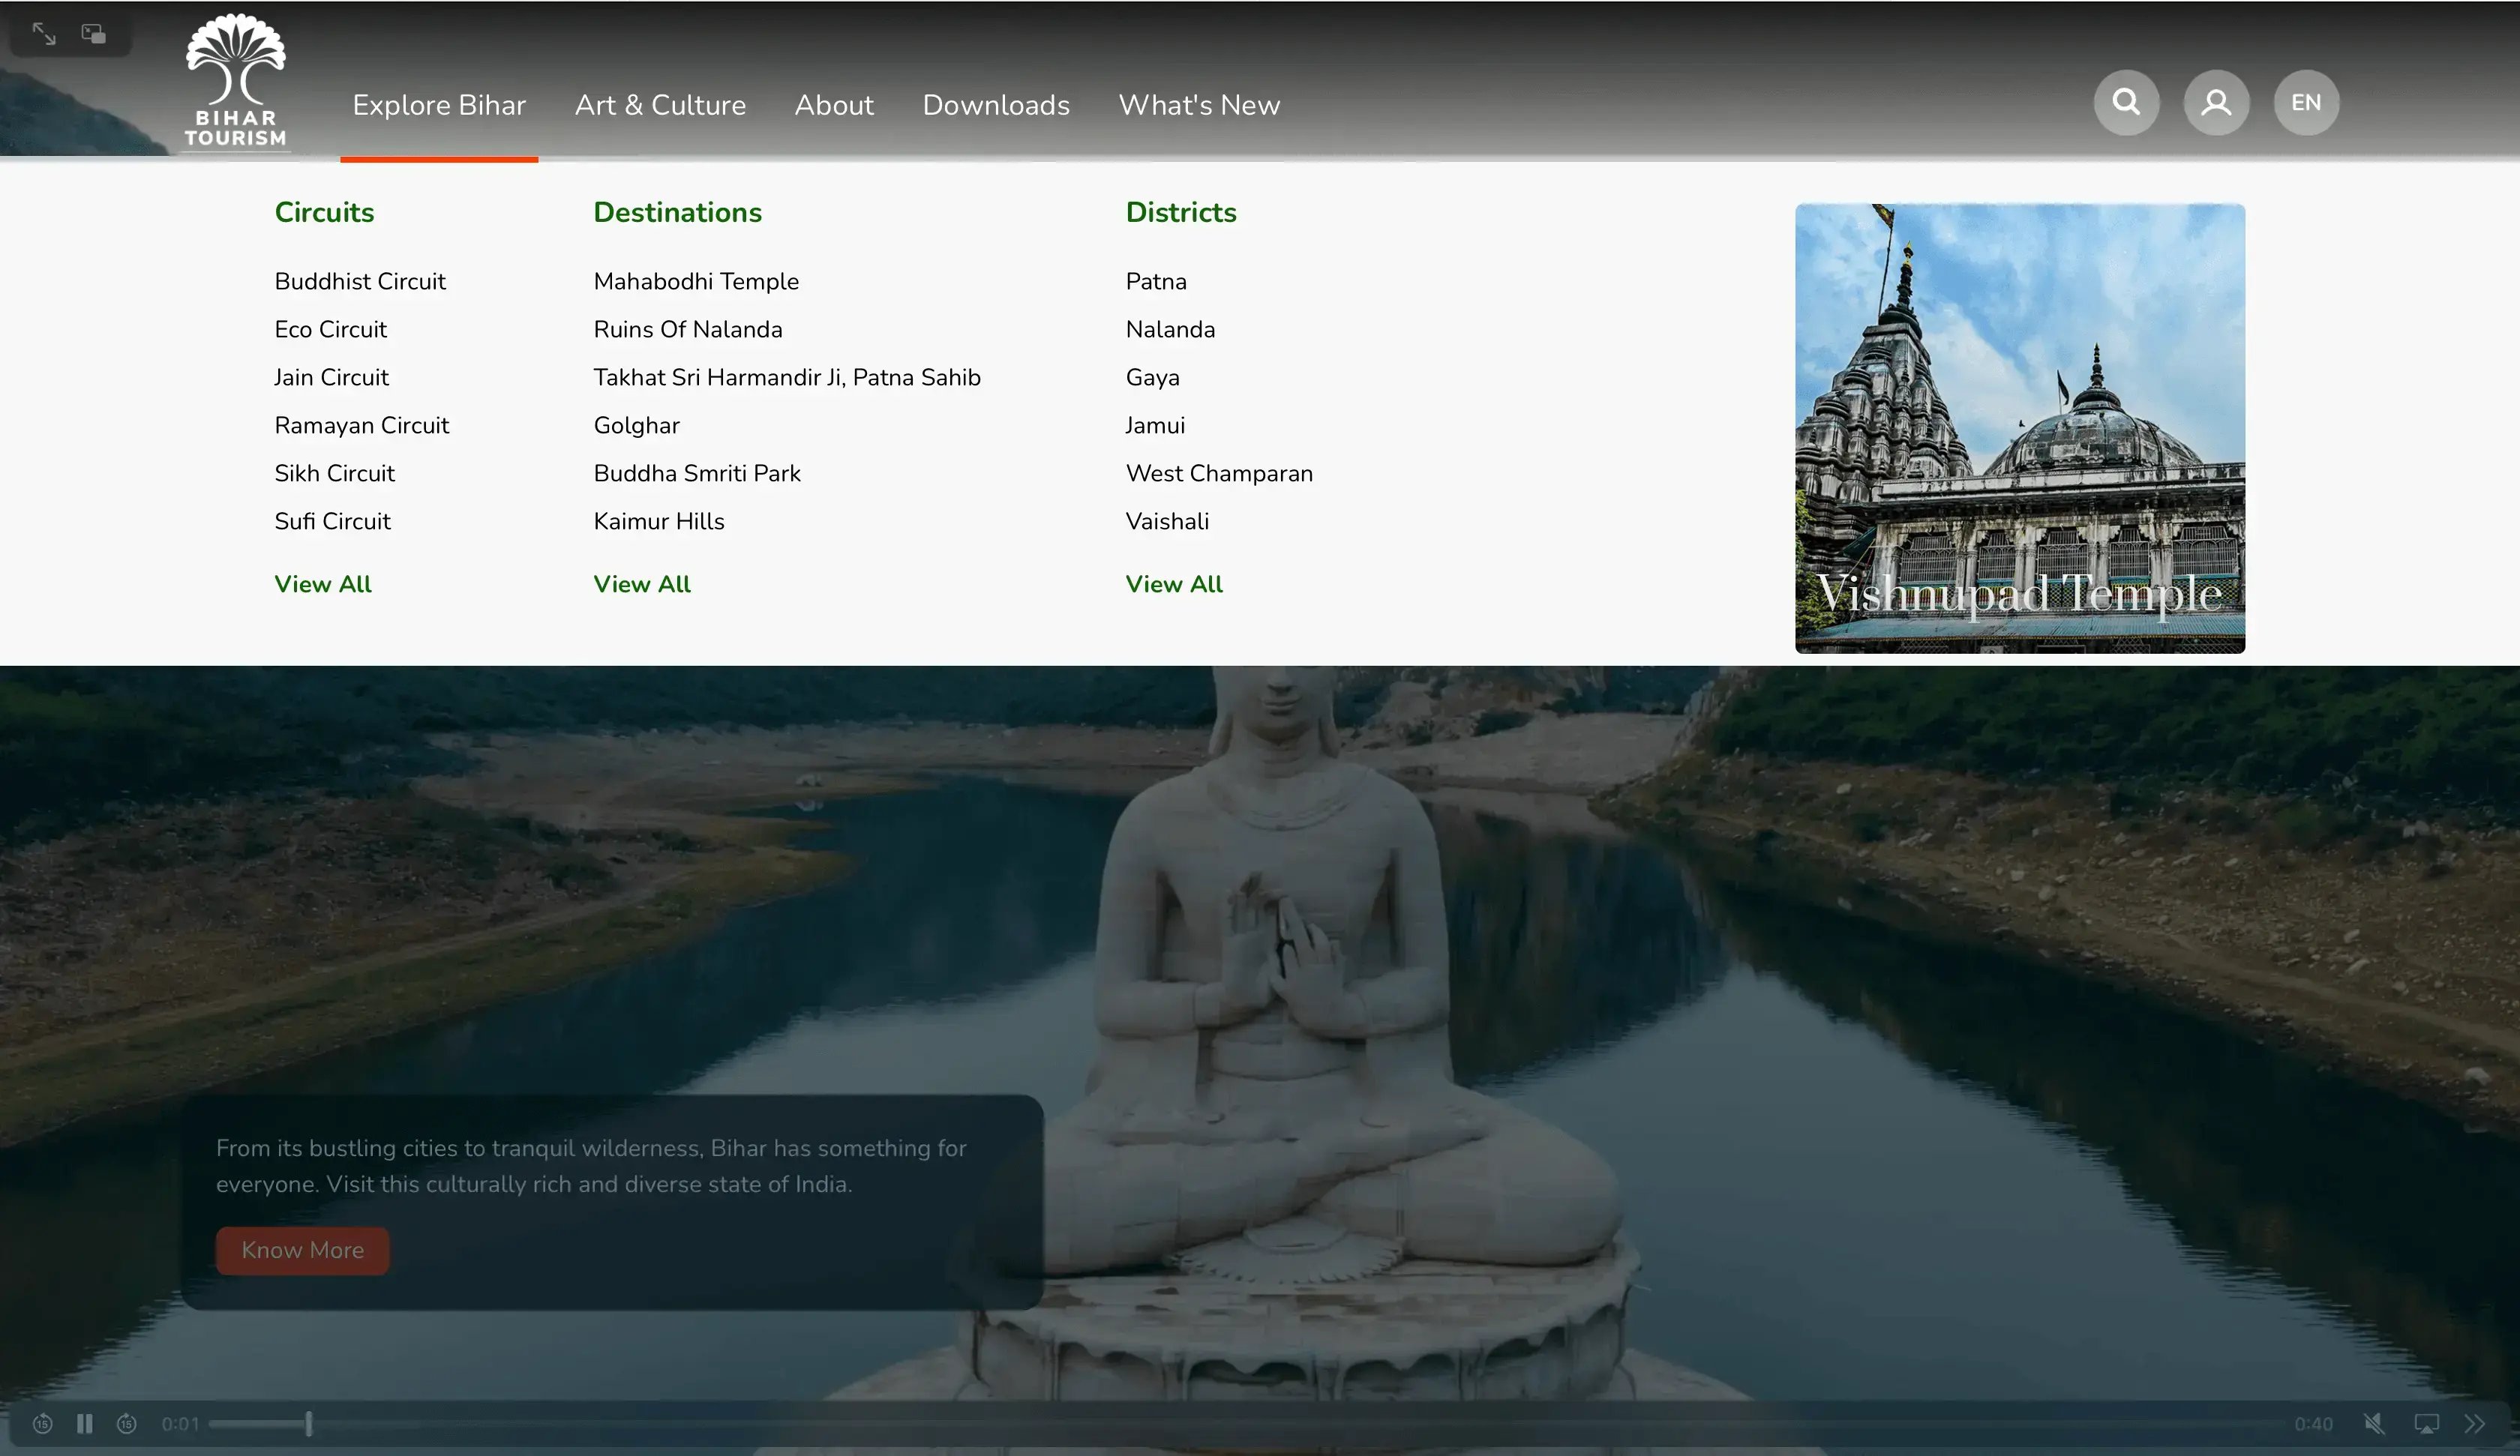Click the Vishnupad Temple image card
This screenshot has width=2520, height=1456.
(2019, 428)
